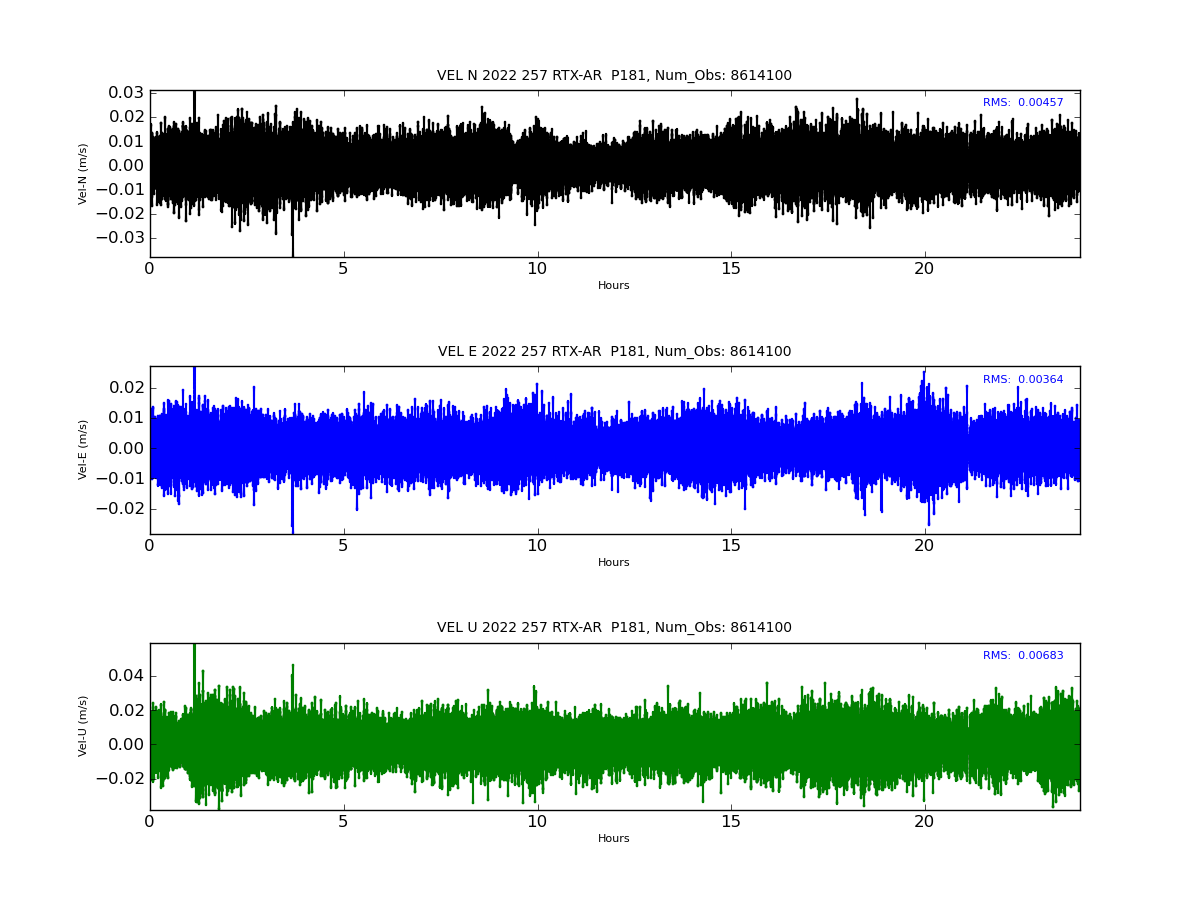Click hour tick 20 under the VEL U plot

[925, 822]
